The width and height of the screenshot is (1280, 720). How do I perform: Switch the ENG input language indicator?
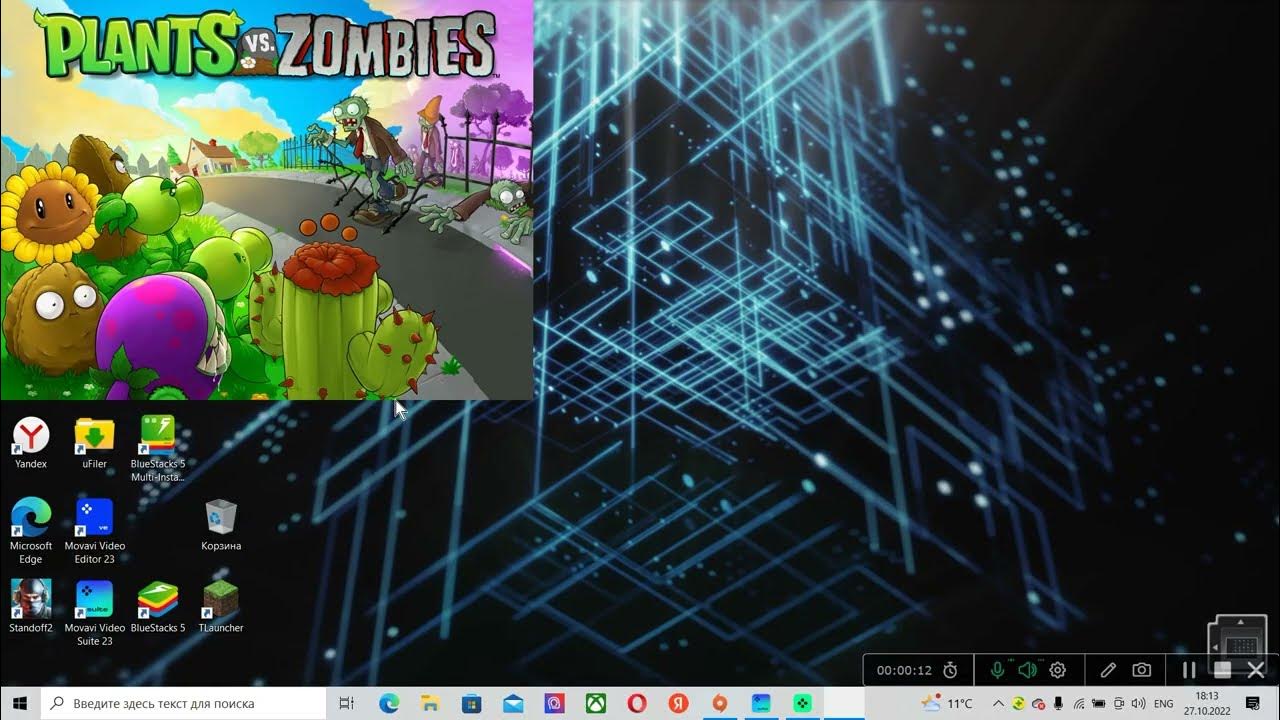(x=1164, y=703)
